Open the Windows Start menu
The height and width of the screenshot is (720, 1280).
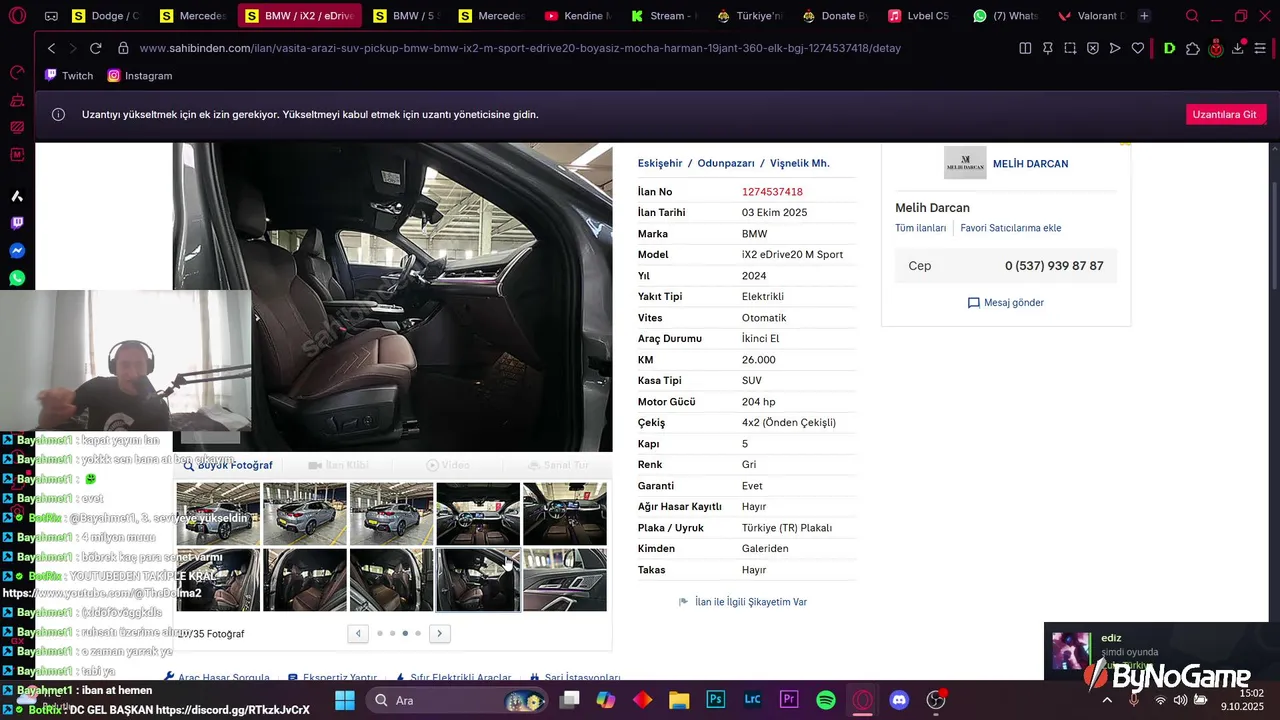point(344,700)
